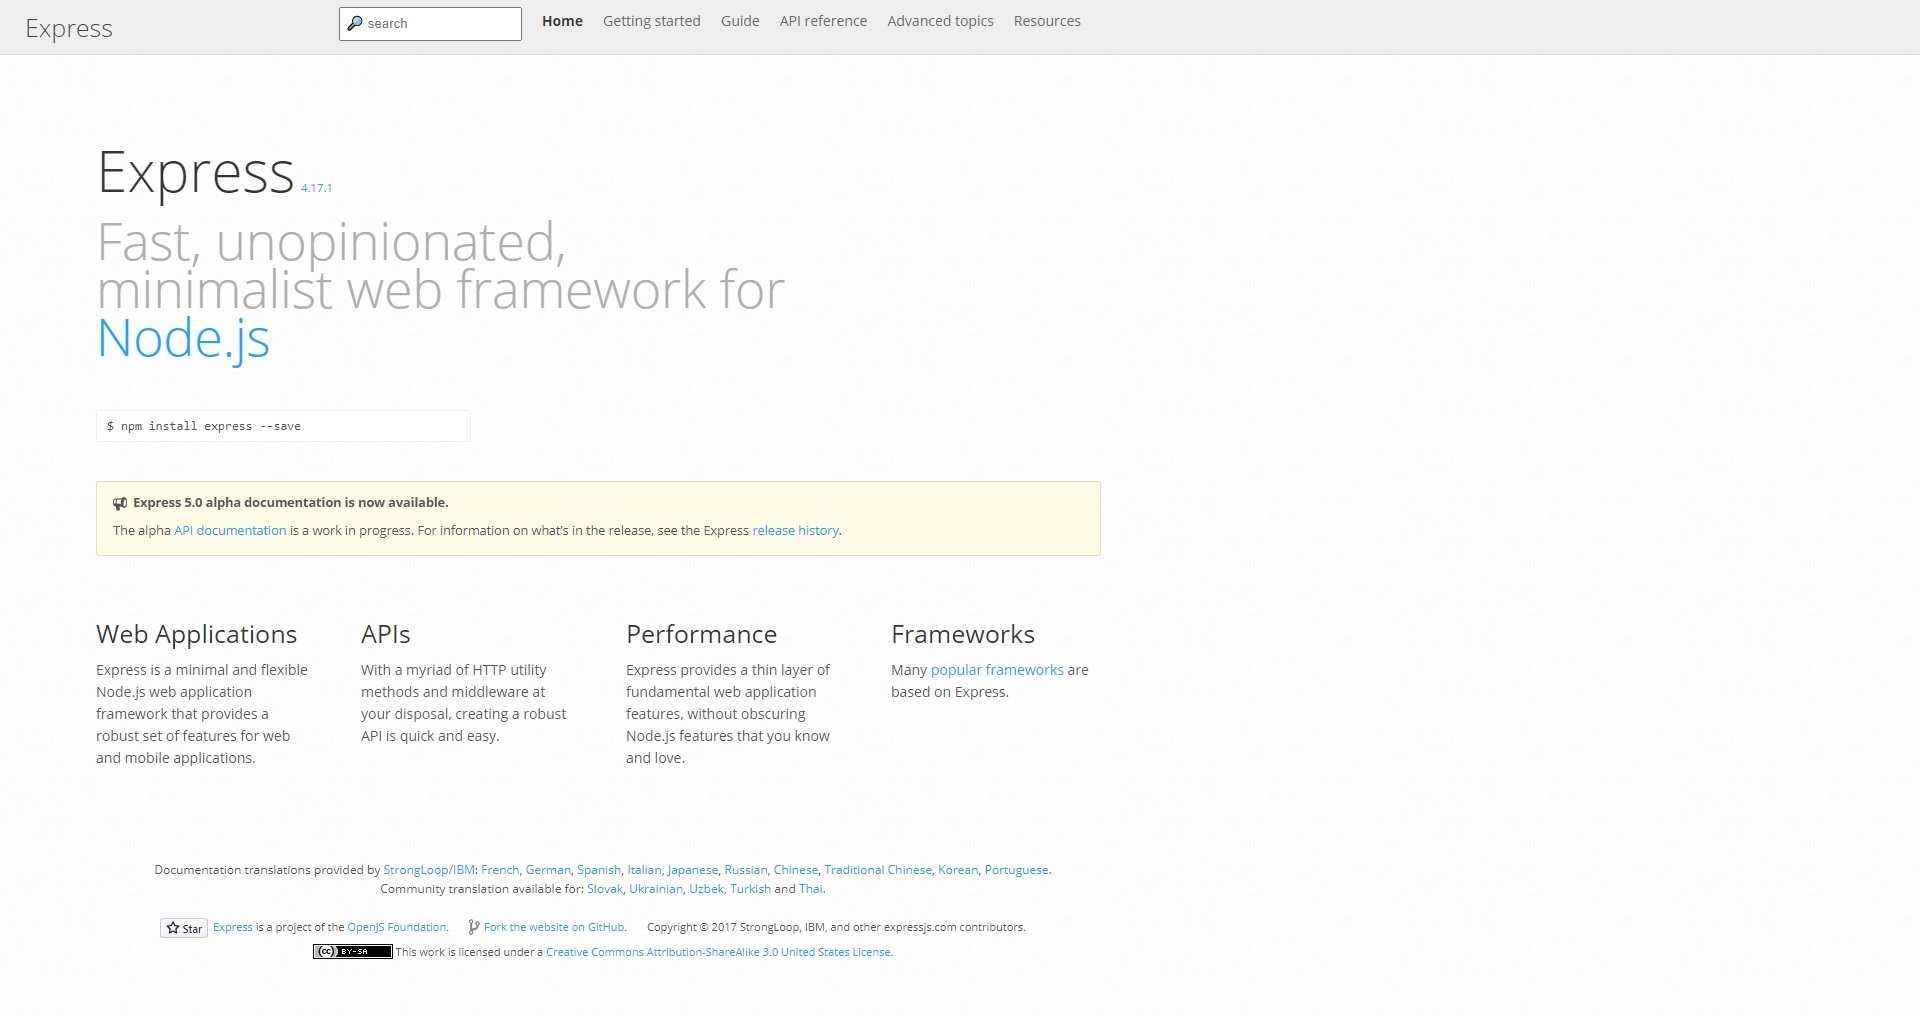Open the Getting started menu
The height and width of the screenshot is (1015, 1920).
point(651,21)
